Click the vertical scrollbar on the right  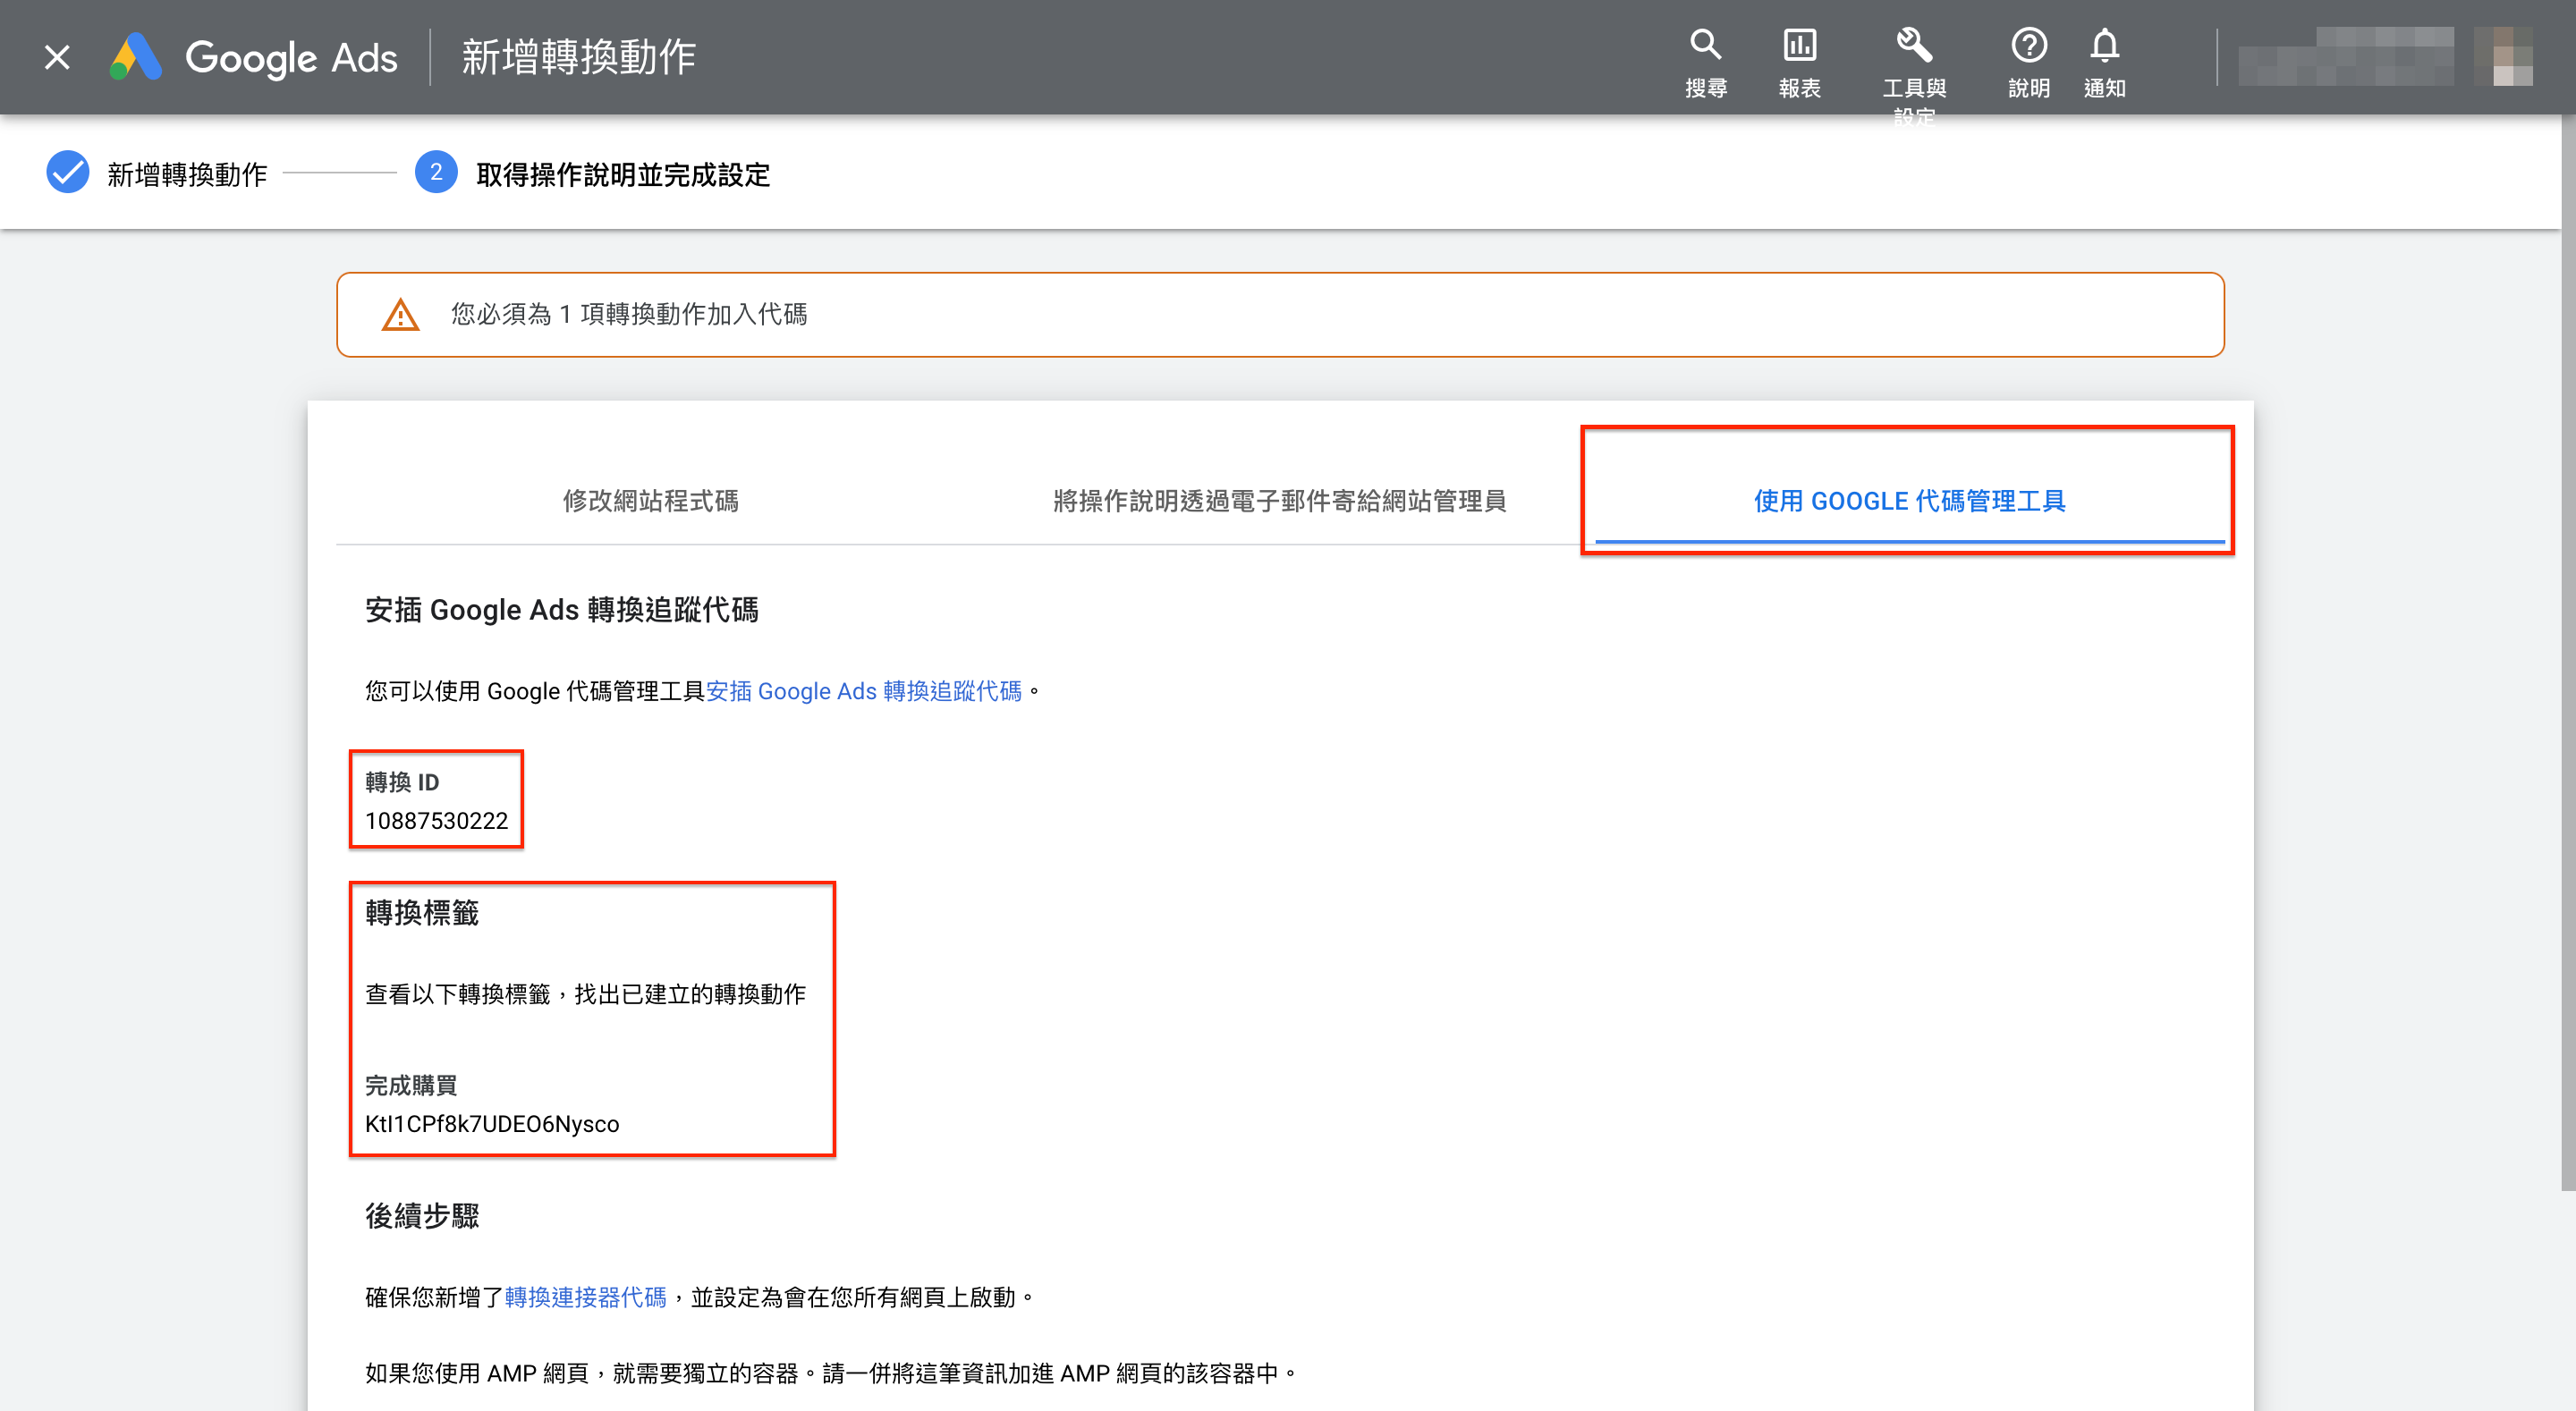(x=2568, y=650)
